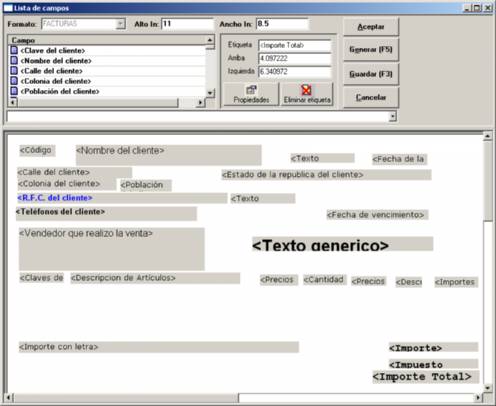496x406 pixels.
Task: Select the <Fecha de la label
Action: click(x=399, y=159)
